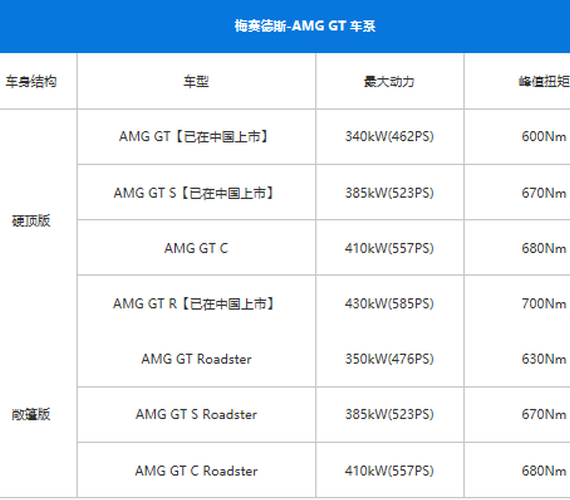This screenshot has height=500, width=570.
Task: Click 680Nm in the GT C Roadster row
Action: point(544,471)
